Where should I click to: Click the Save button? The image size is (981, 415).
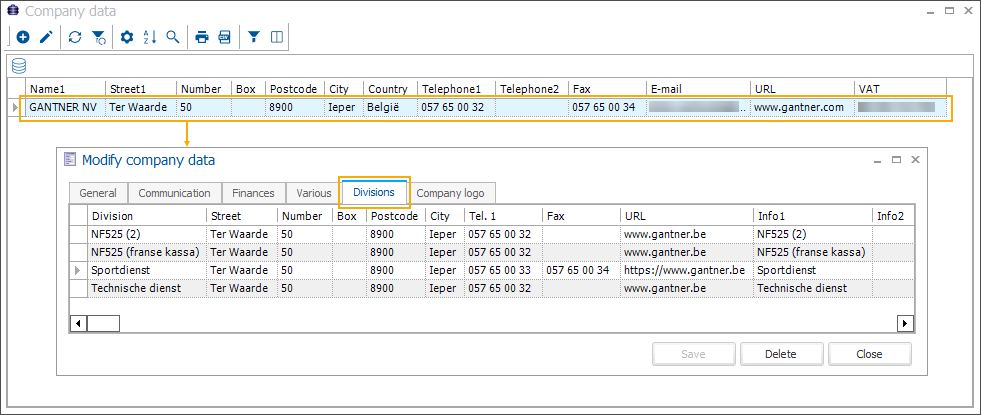pyautogui.click(x=693, y=354)
